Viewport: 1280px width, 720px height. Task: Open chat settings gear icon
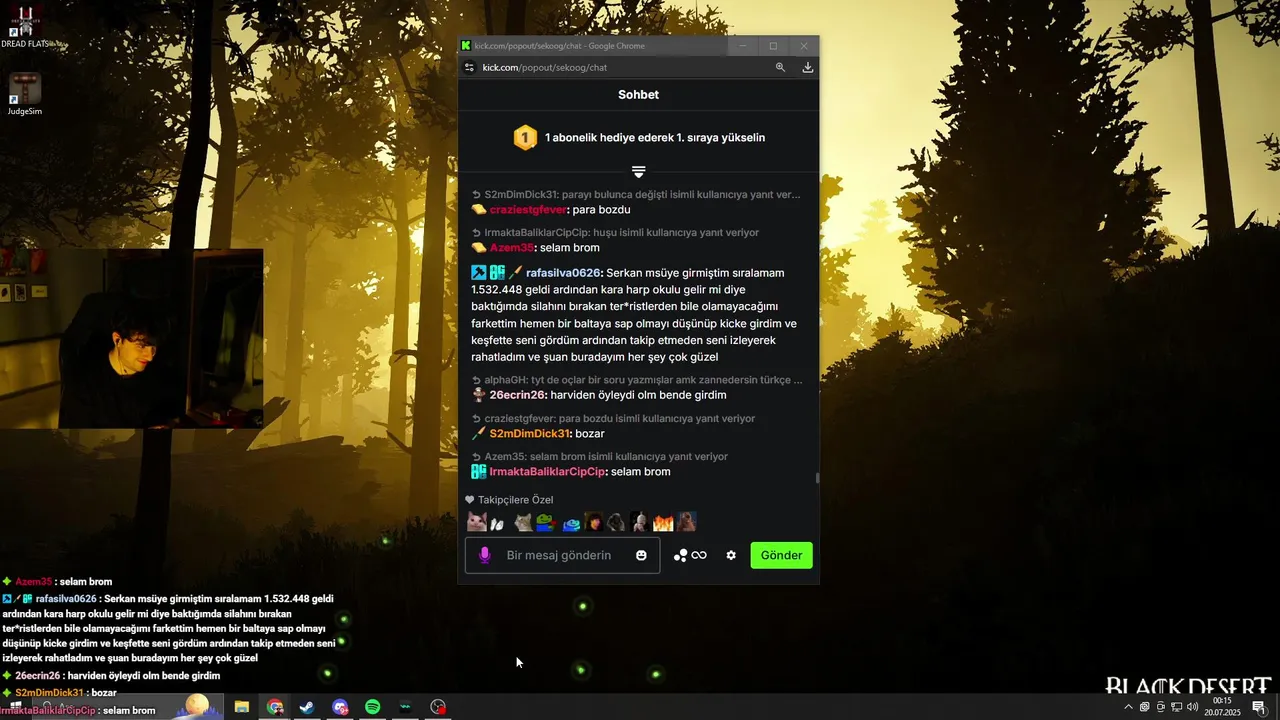pyautogui.click(x=731, y=555)
